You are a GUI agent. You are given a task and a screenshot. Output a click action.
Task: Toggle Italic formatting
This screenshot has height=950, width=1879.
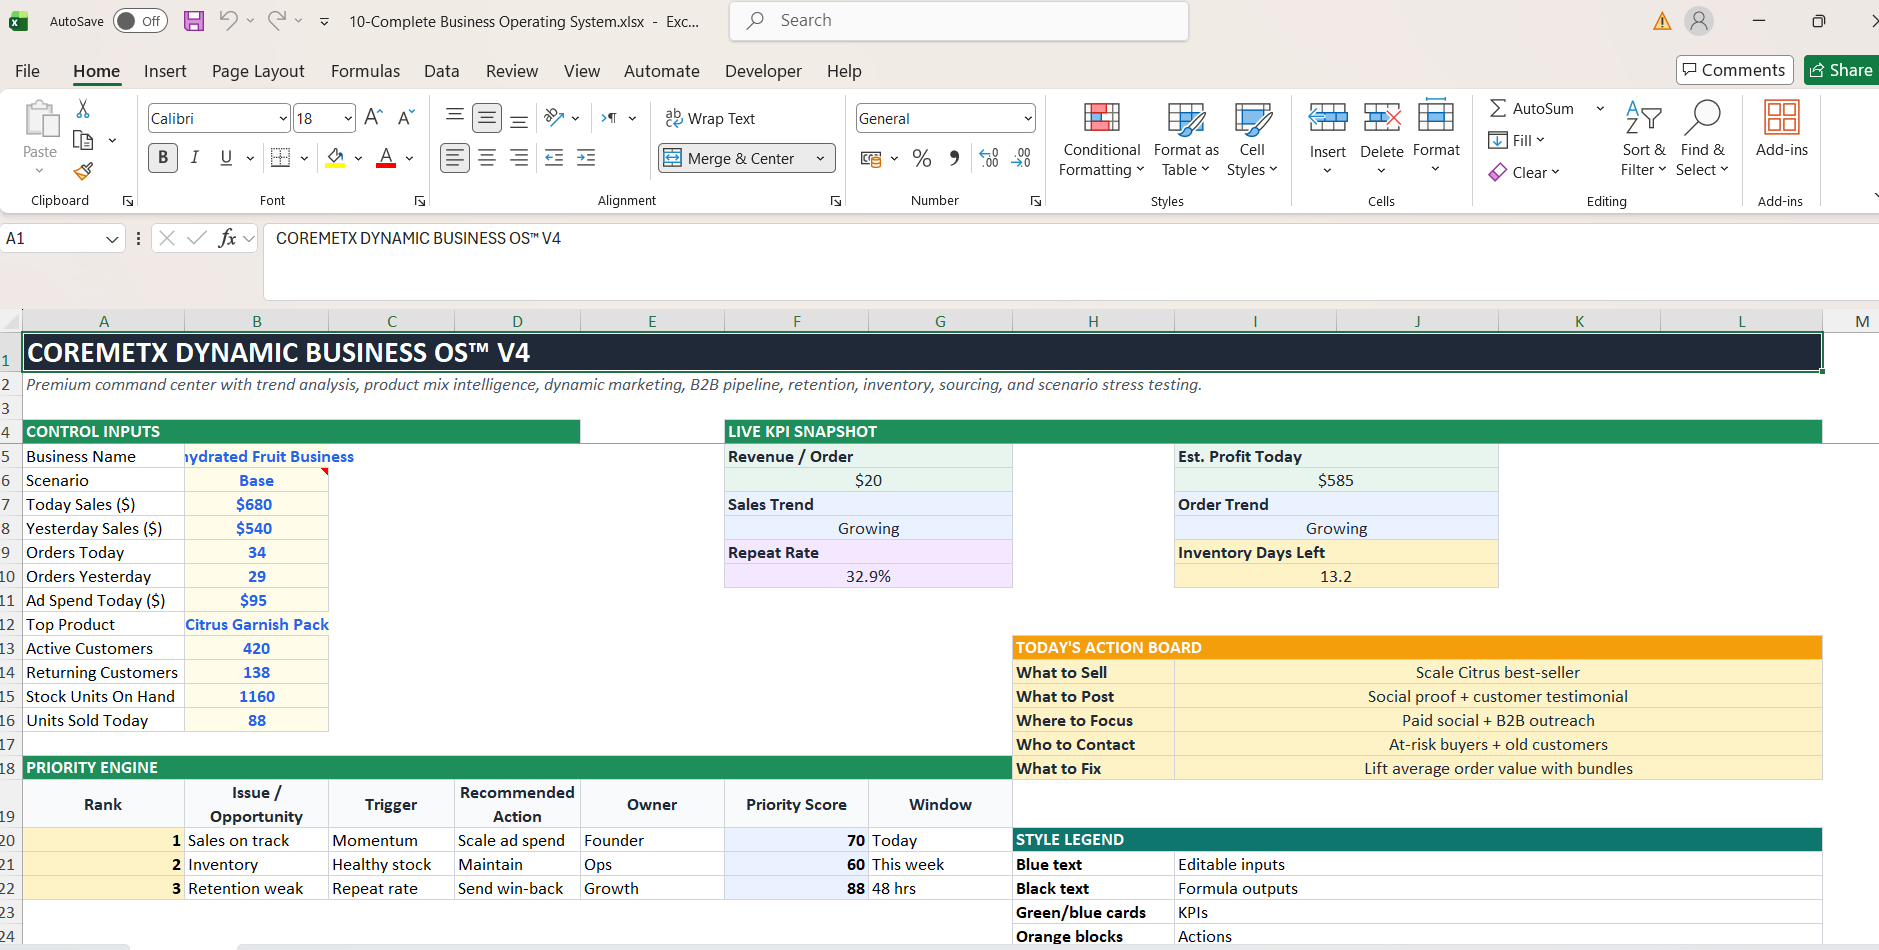point(195,158)
